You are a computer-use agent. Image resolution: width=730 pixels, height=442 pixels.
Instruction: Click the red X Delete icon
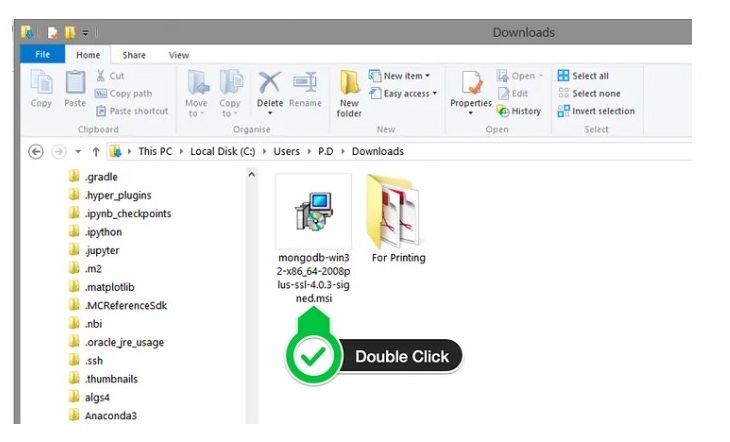pos(270,83)
